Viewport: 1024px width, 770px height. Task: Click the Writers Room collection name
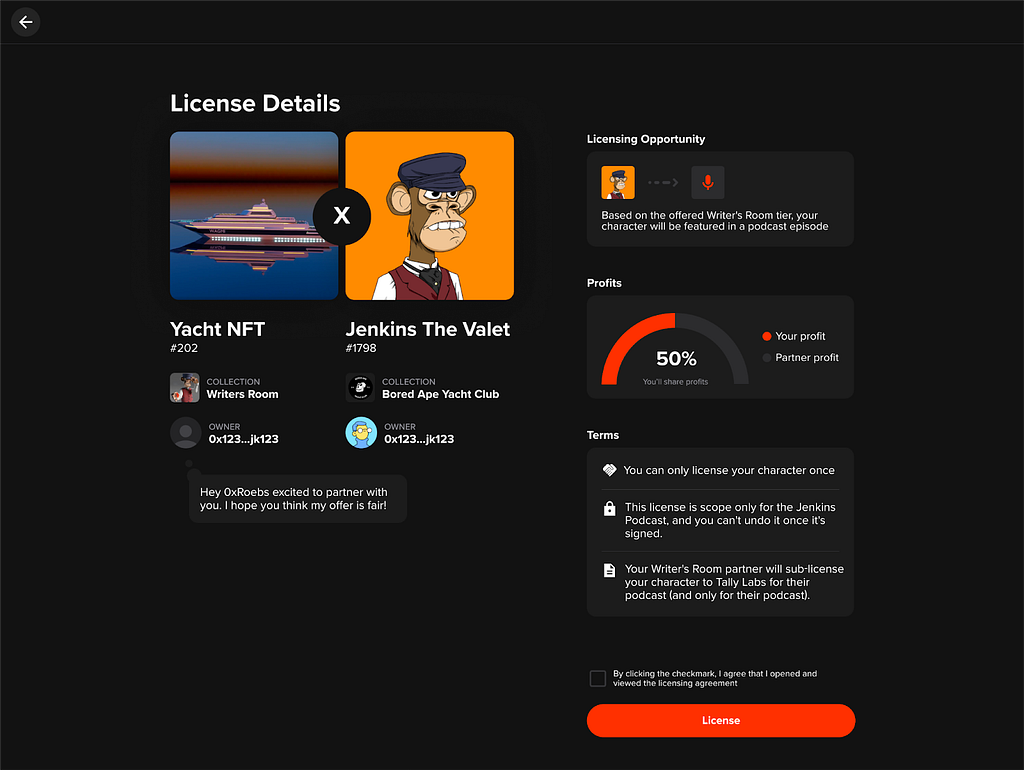pyautogui.click(x=242, y=394)
